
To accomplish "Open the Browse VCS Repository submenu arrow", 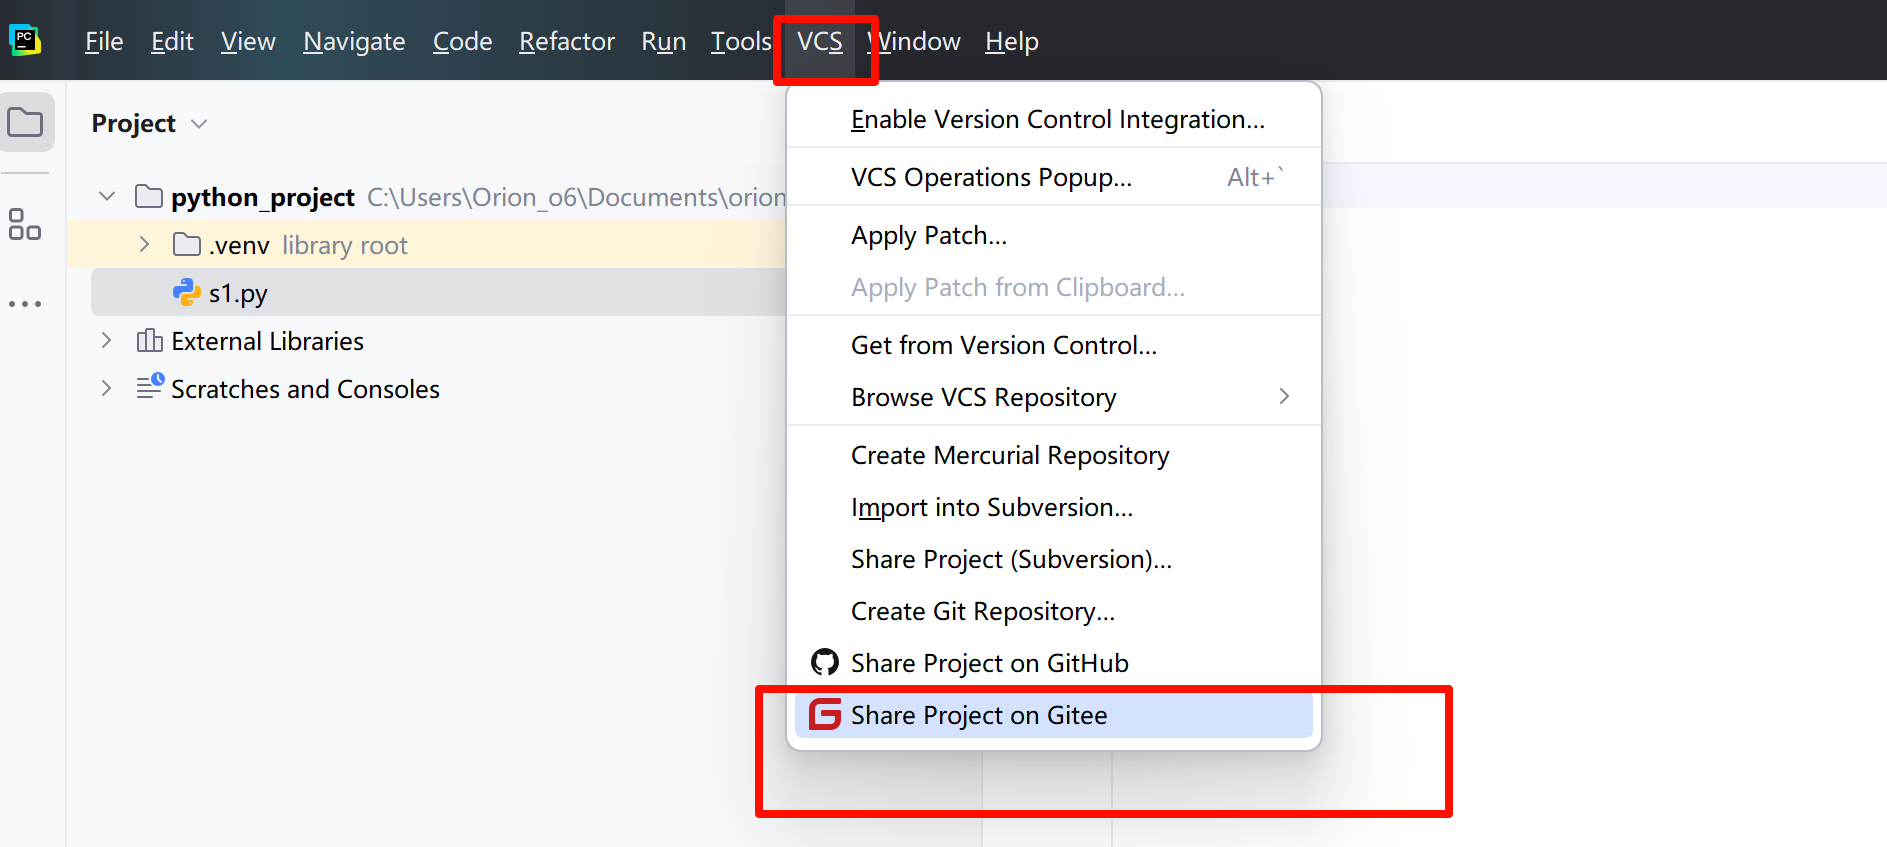I will tap(1284, 397).
